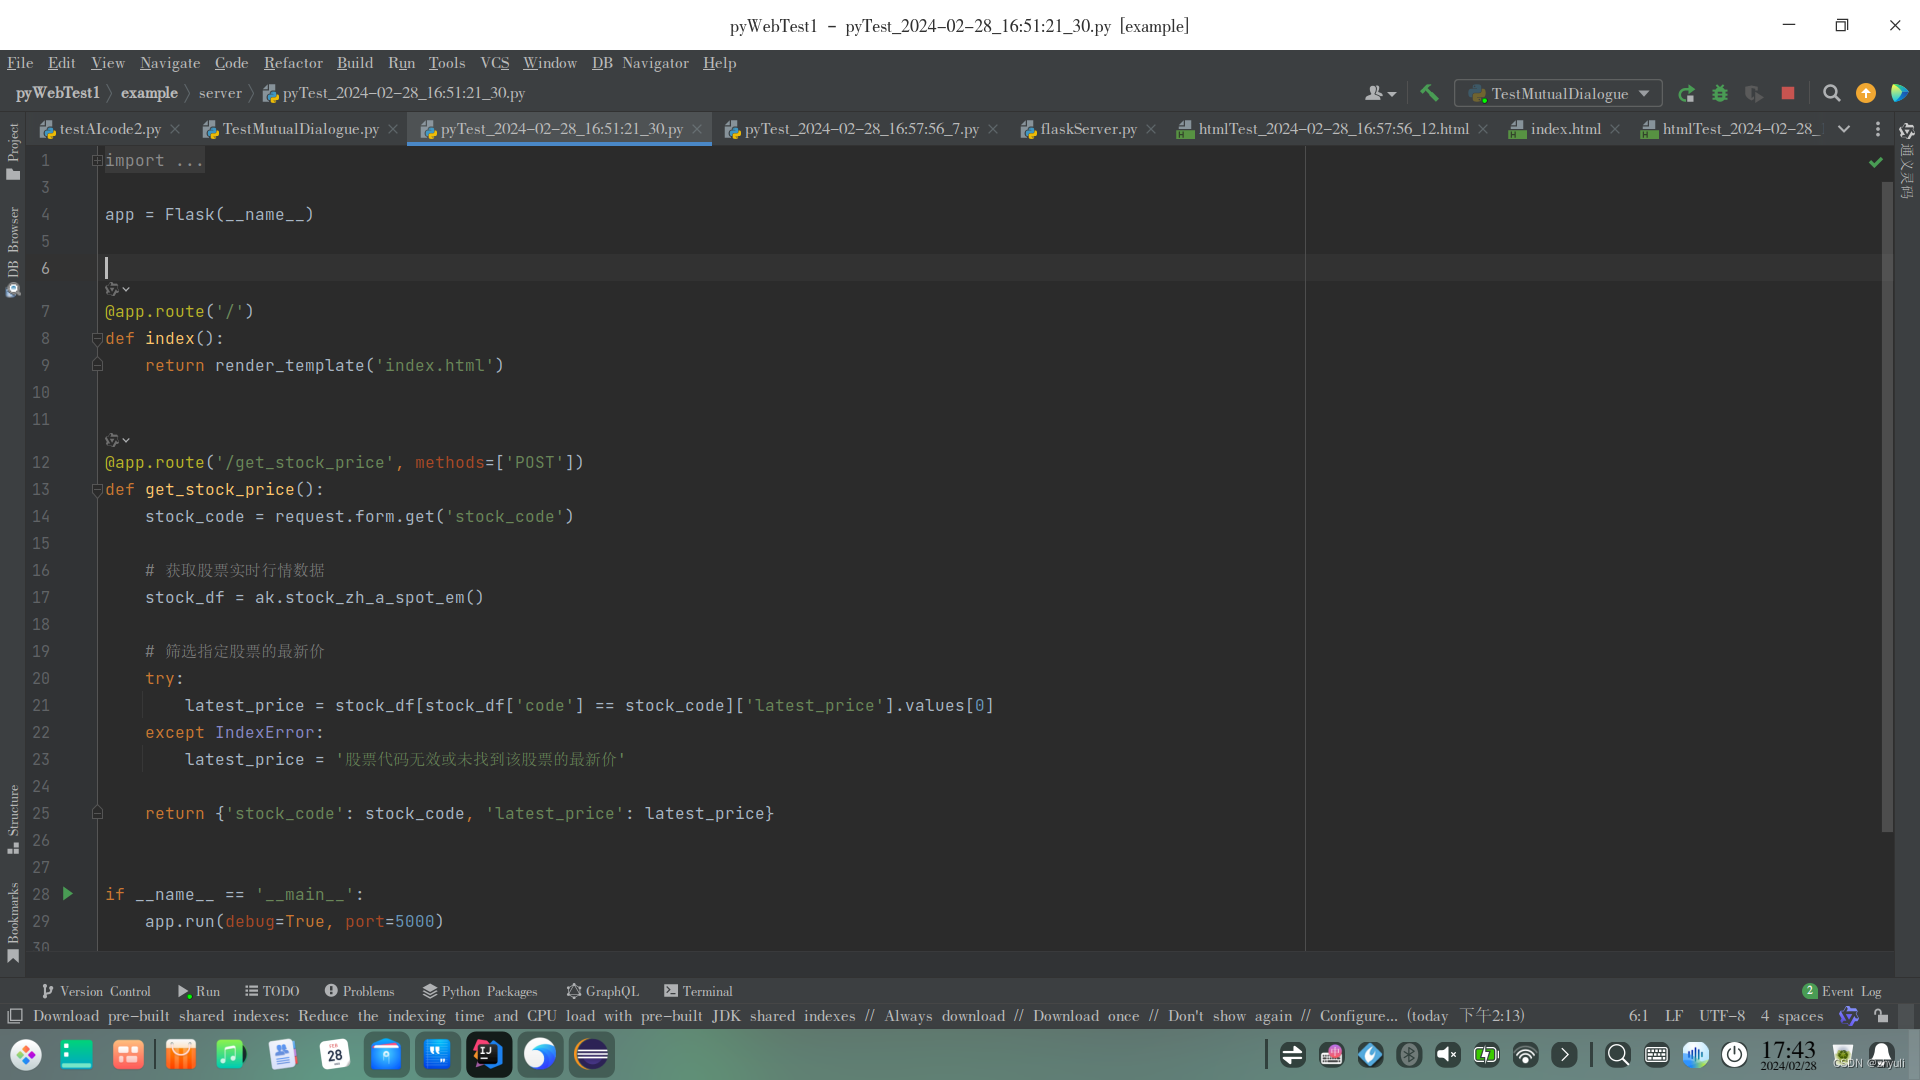The width and height of the screenshot is (1920, 1080).
Task: Open the Refactor menu
Action: click(293, 63)
